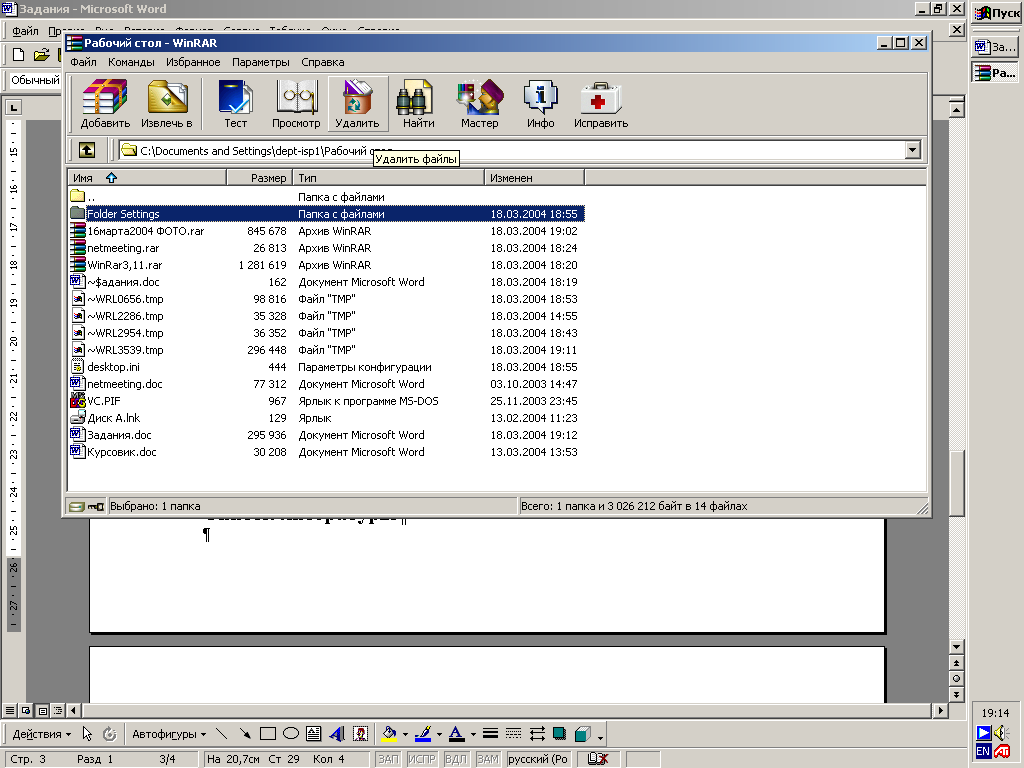Image resolution: width=1024 pixels, height=768 pixels.
Task: Click the 3-D style icon
Action: (582, 734)
